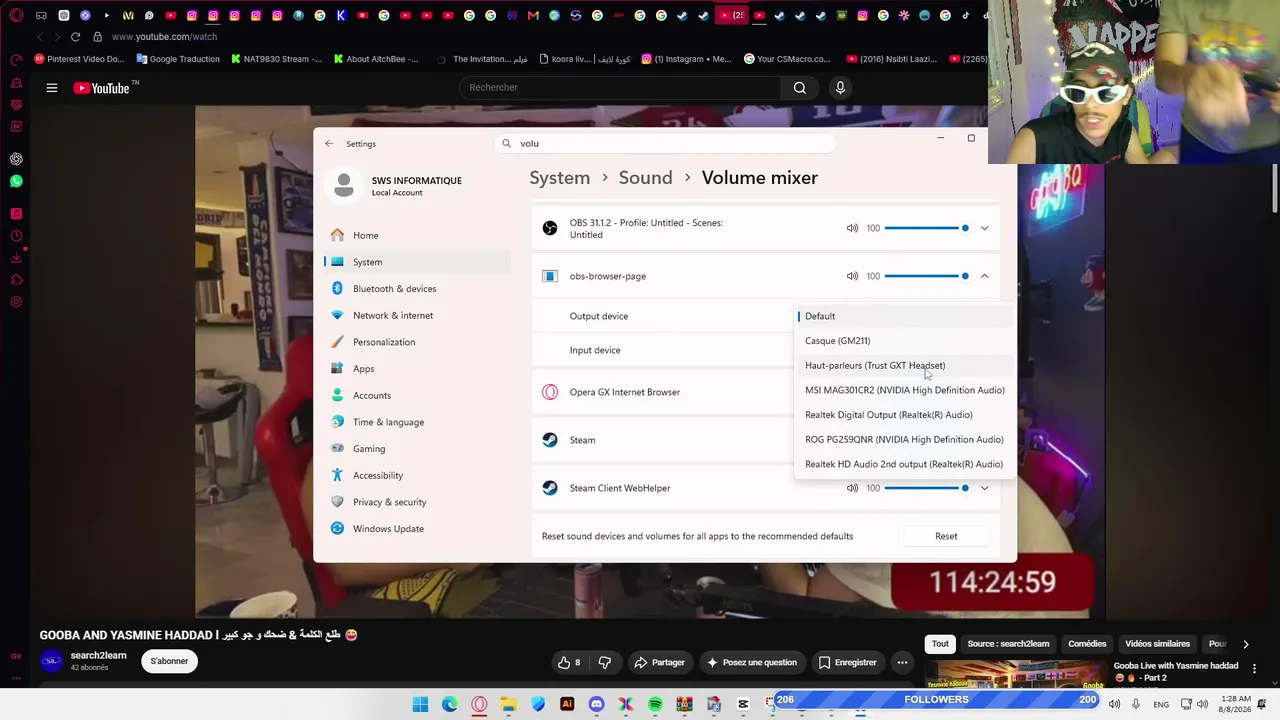Screen dimensions: 1280x720
Task: Start YouTube voice search microphone
Action: pyautogui.click(x=840, y=88)
